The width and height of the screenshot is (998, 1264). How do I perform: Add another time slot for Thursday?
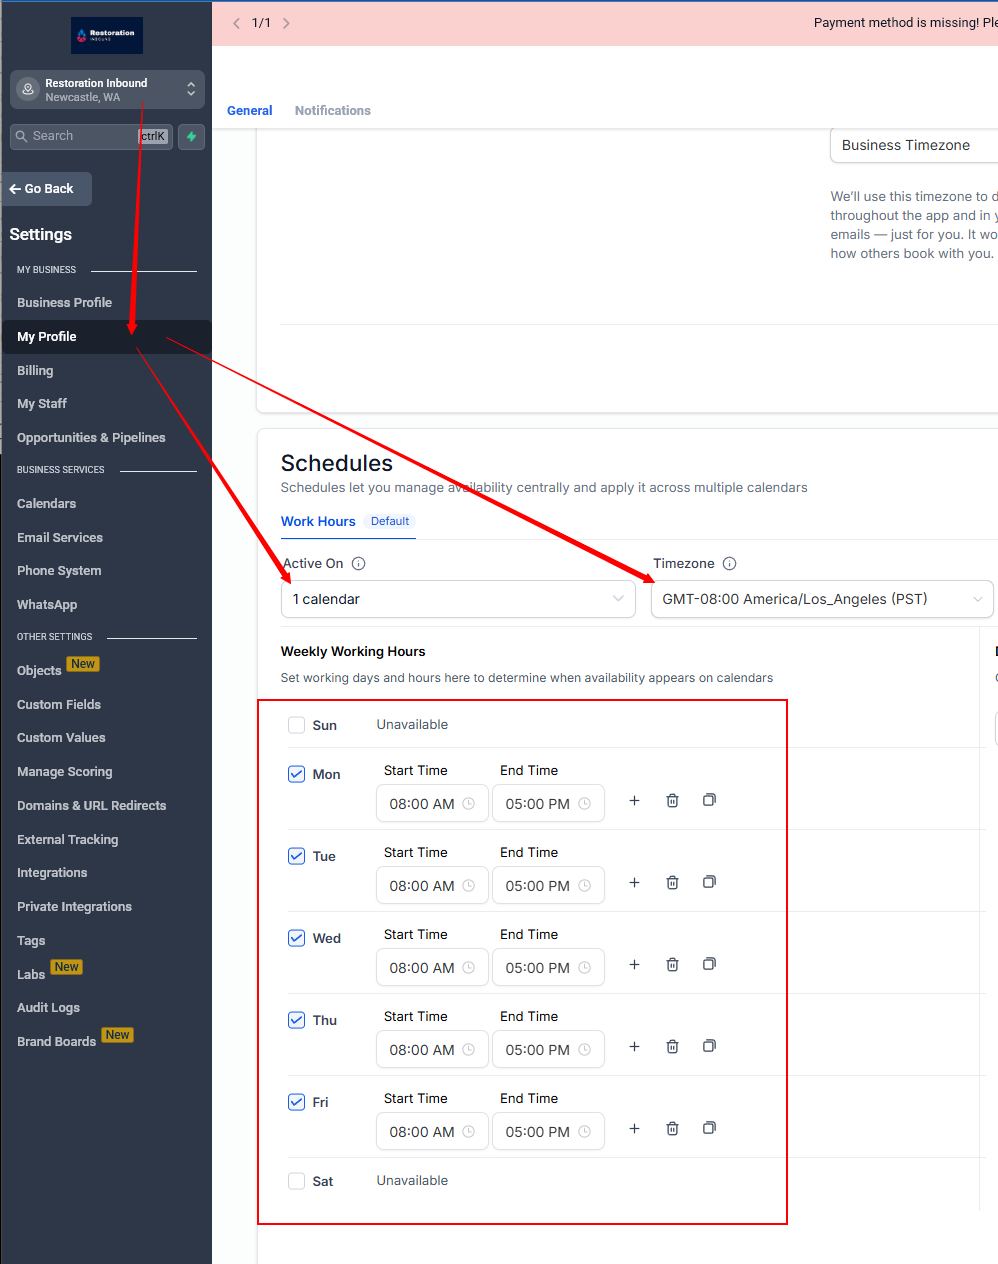[x=634, y=1047]
